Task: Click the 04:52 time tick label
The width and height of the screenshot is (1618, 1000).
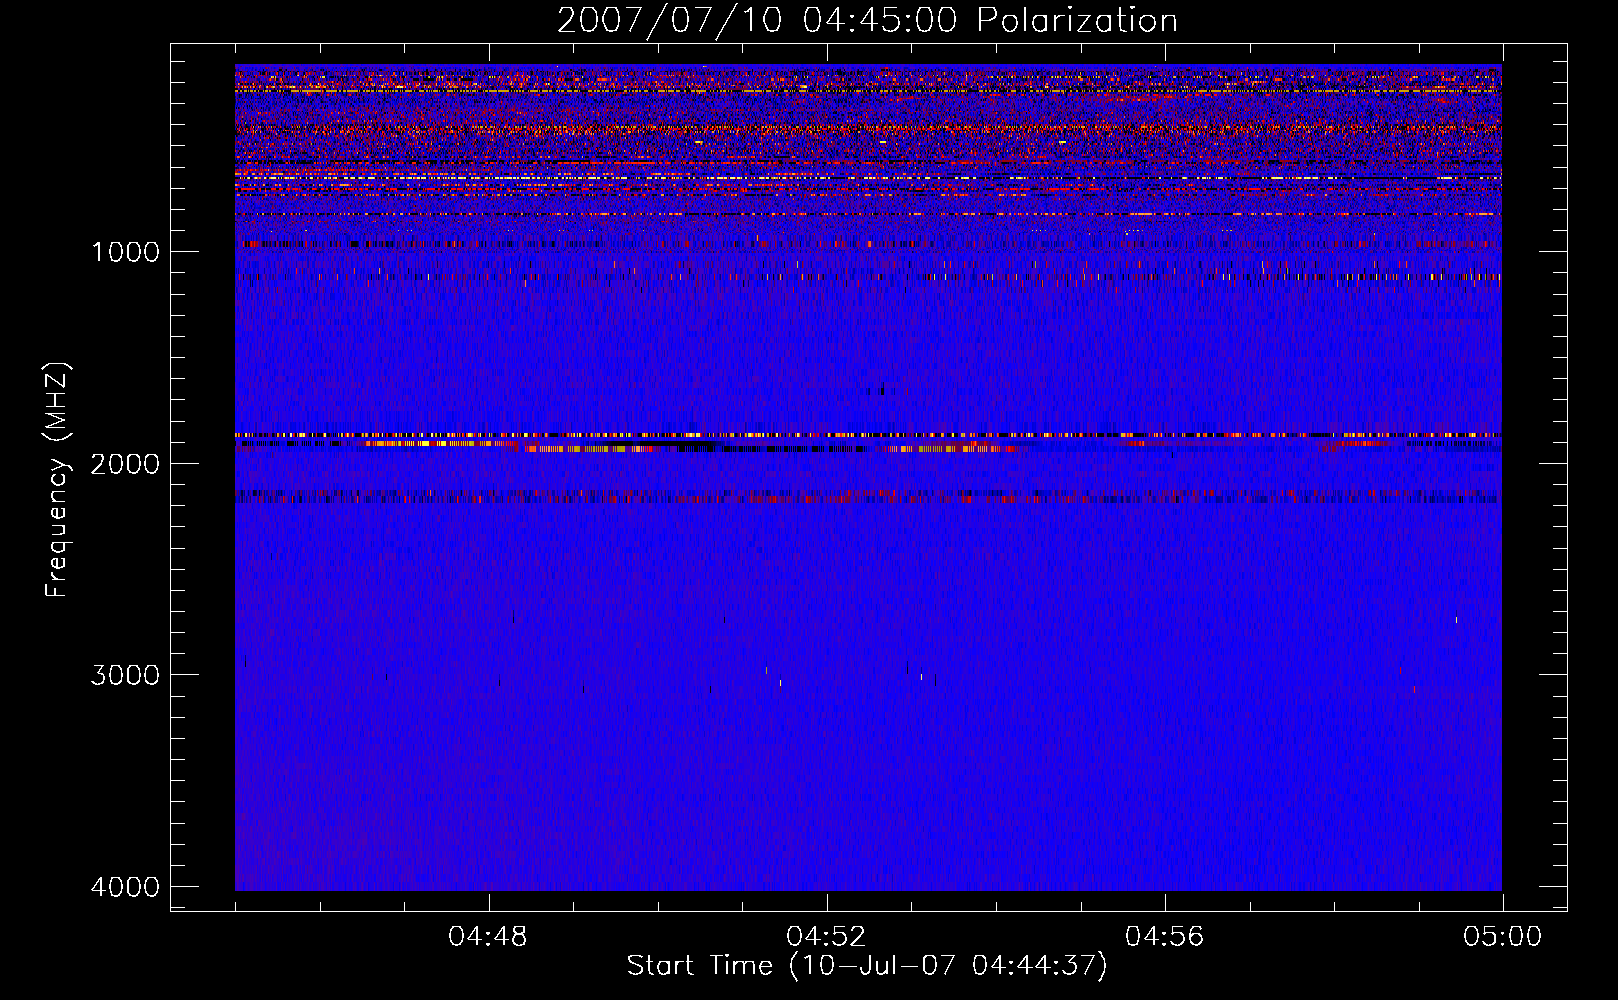Action: click(x=826, y=937)
